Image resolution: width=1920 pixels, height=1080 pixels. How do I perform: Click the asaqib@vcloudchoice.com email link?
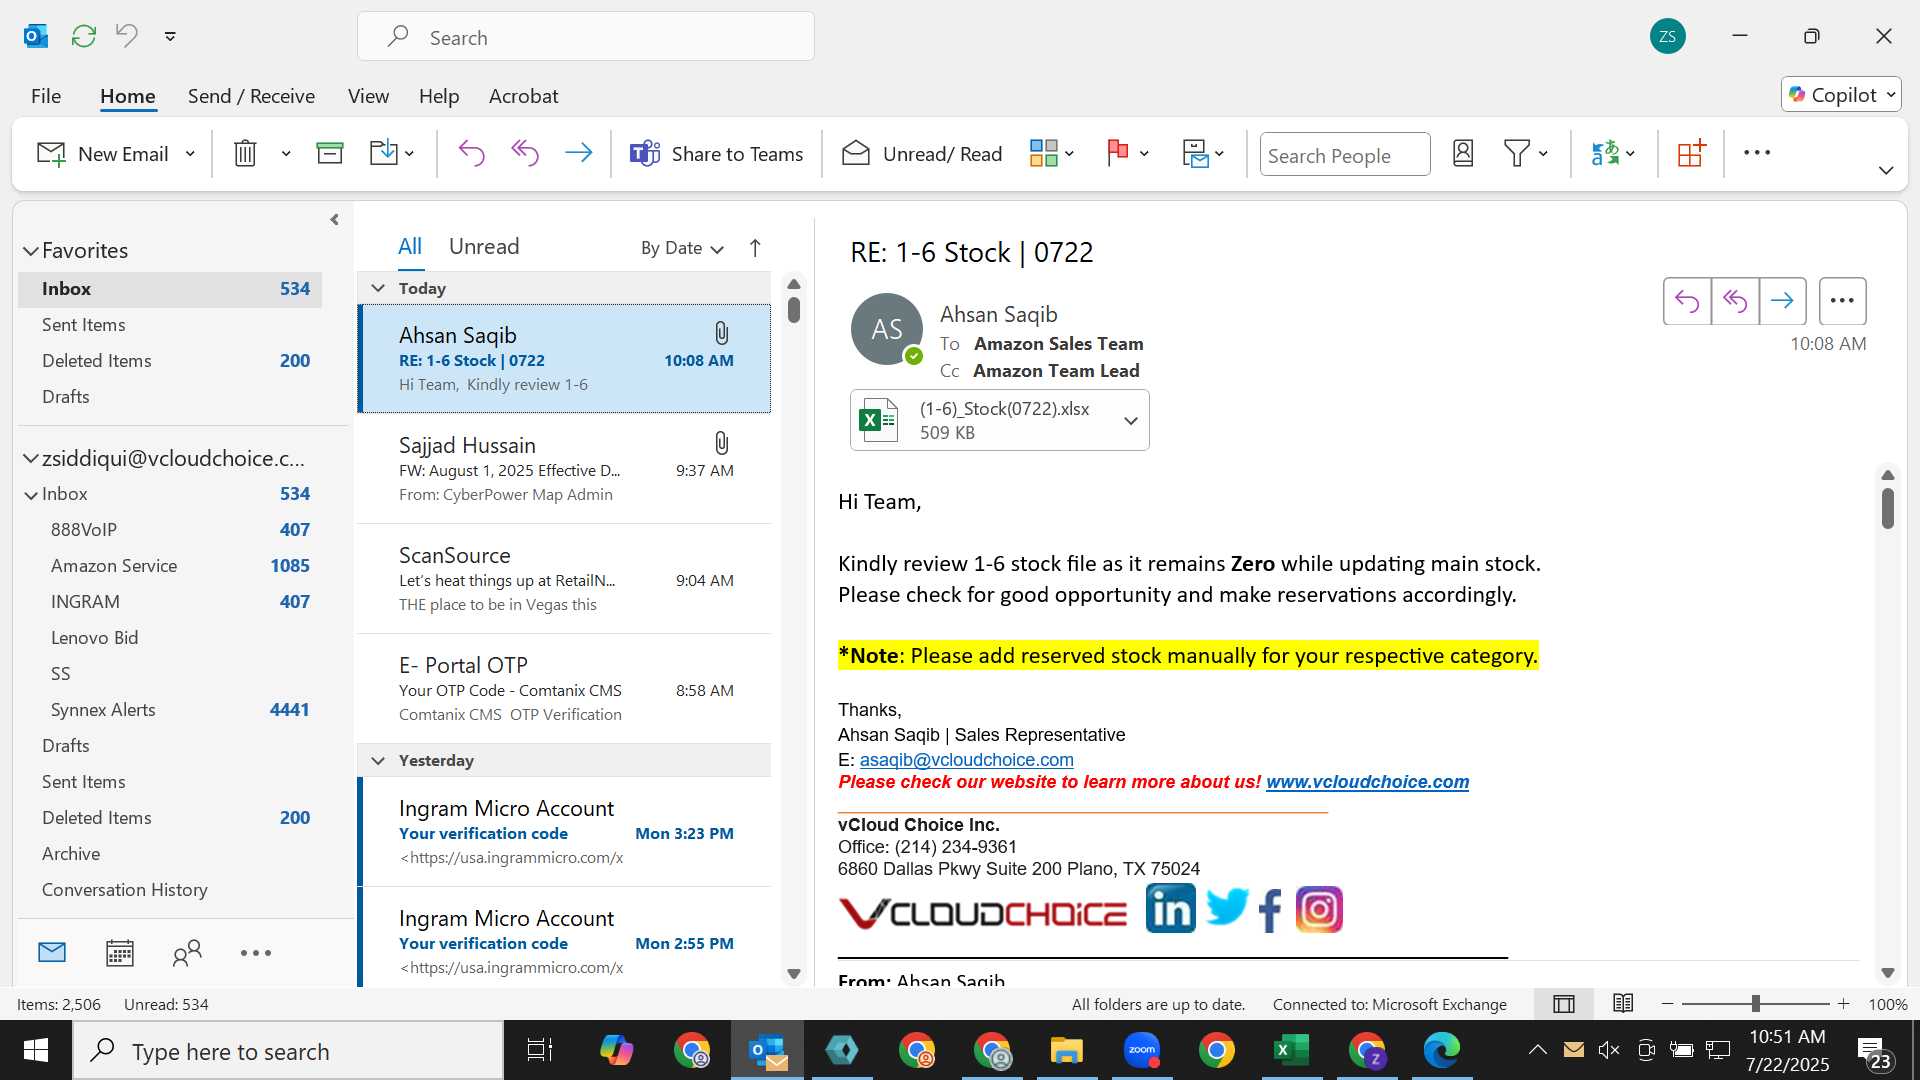coord(966,760)
